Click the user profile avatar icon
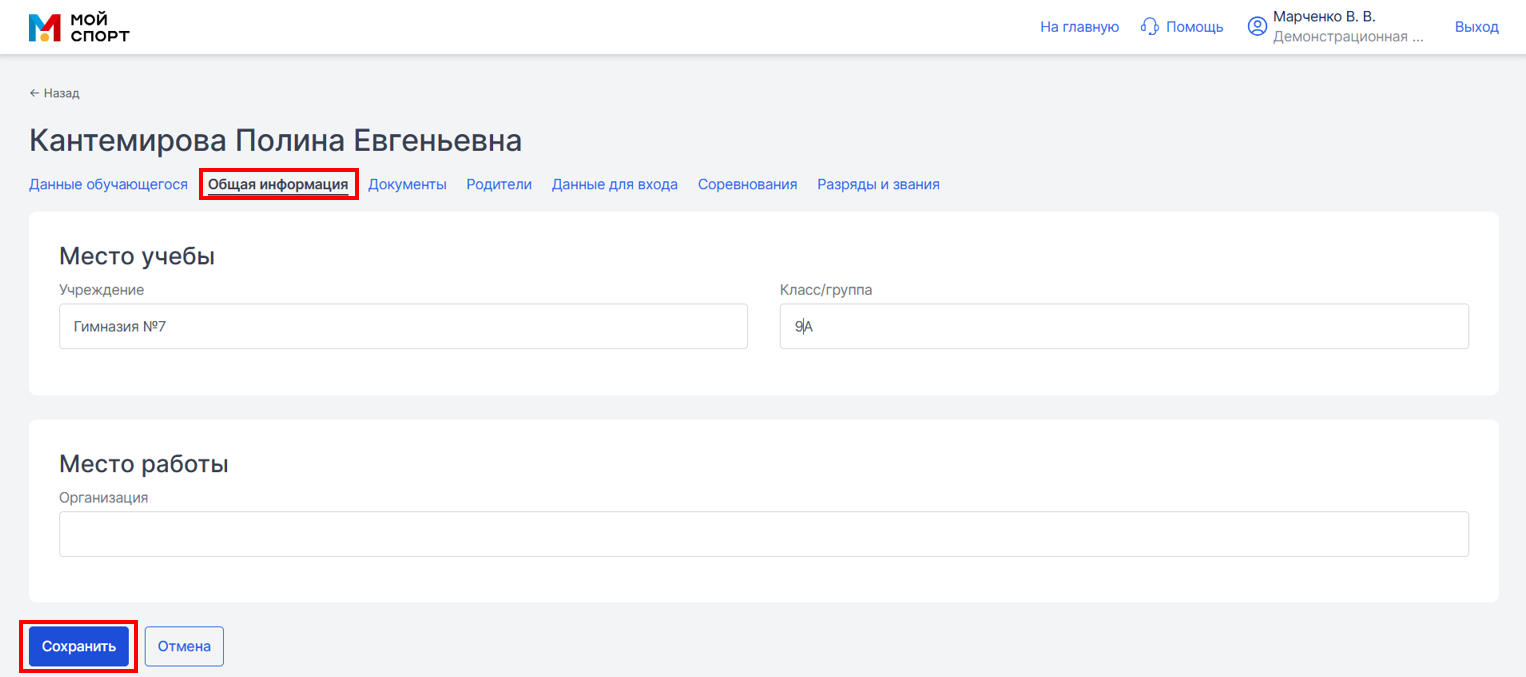The image size is (1526, 677). (x=1257, y=27)
